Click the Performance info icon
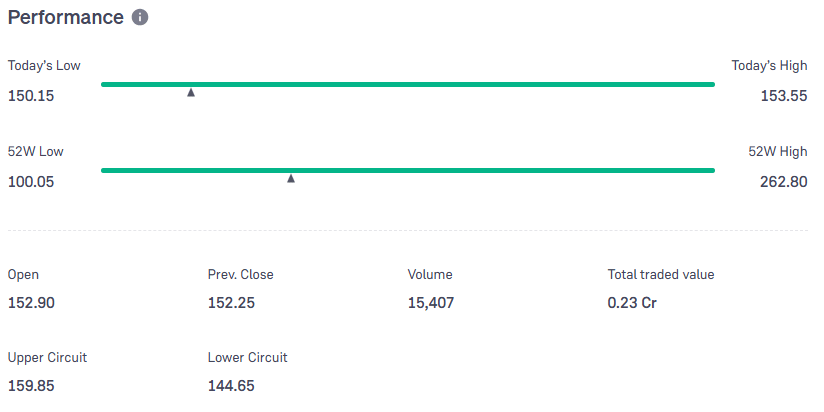This screenshot has height=412, width=824. click(x=140, y=18)
